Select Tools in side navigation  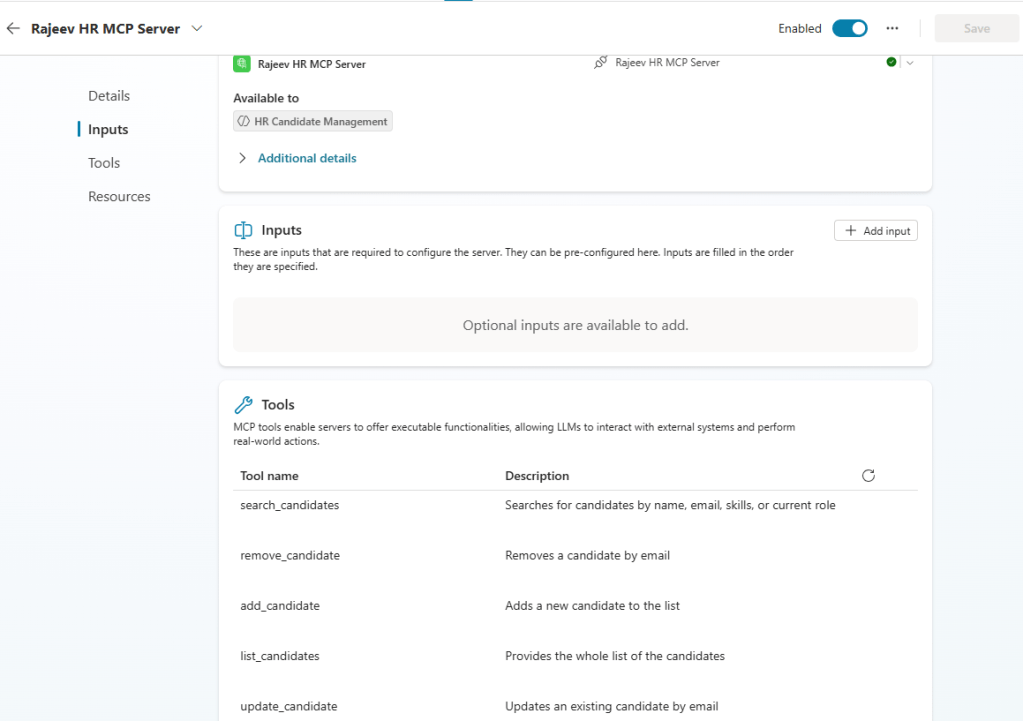tap(104, 163)
